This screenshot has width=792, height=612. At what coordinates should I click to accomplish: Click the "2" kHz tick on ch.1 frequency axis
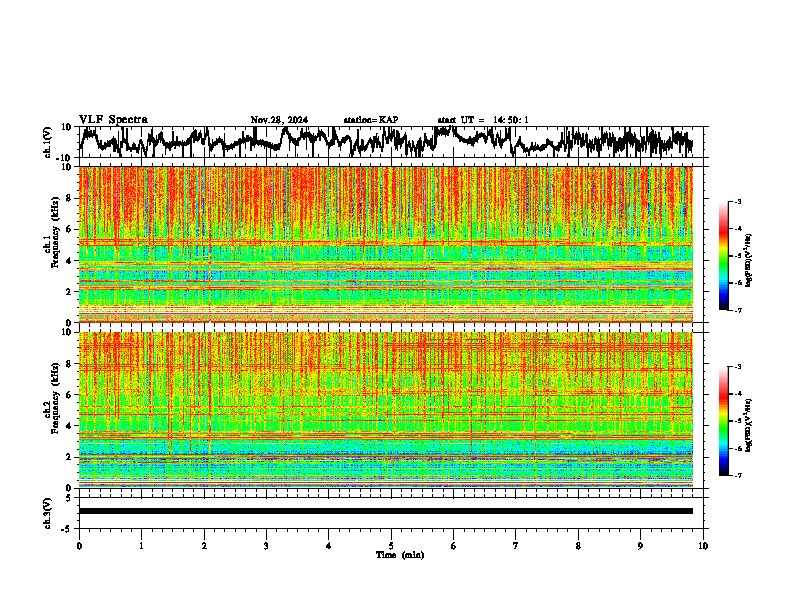(x=70, y=291)
